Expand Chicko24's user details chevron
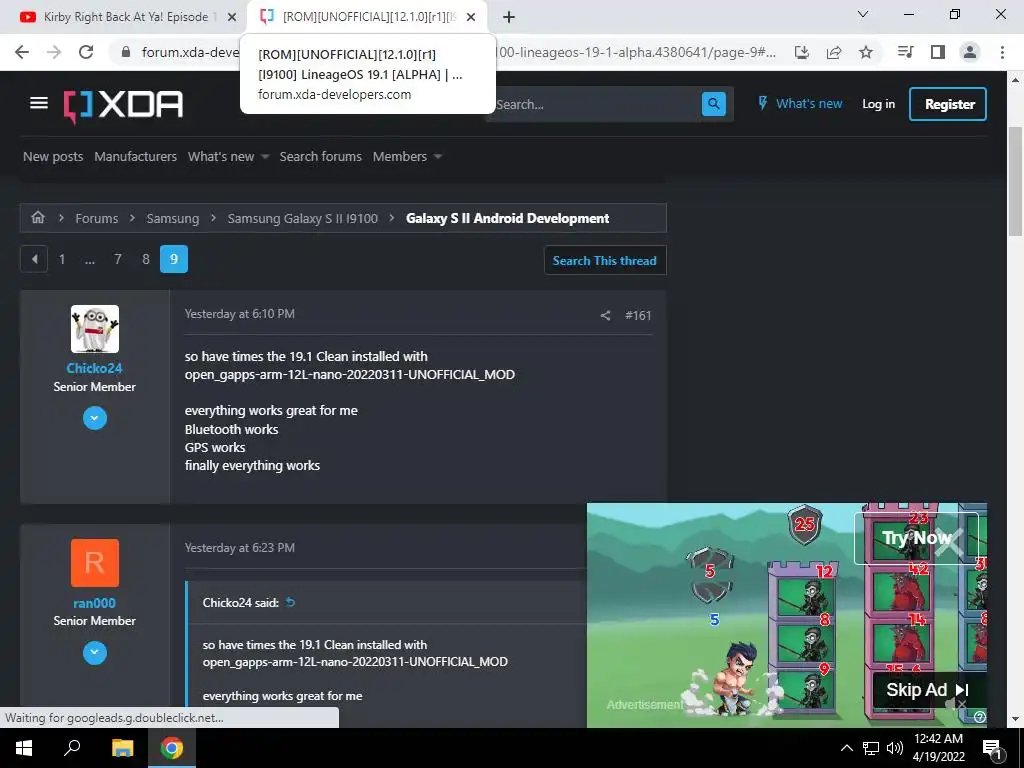The width and height of the screenshot is (1024, 768). [95, 418]
